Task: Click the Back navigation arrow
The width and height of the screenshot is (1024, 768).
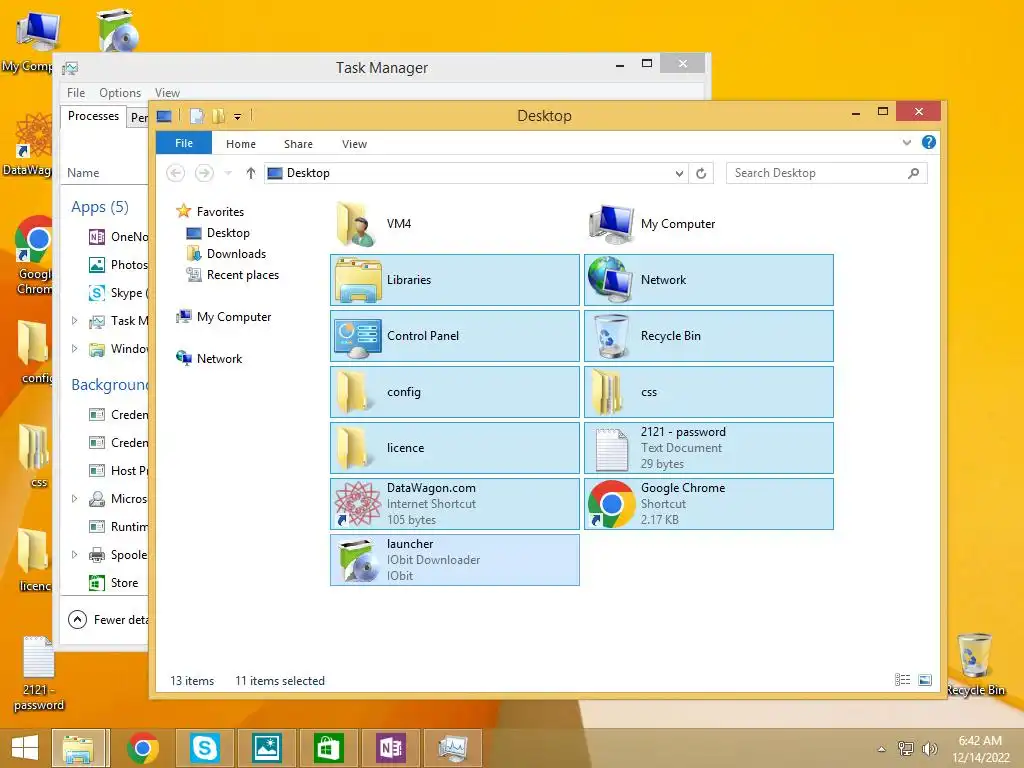Action: (x=175, y=173)
